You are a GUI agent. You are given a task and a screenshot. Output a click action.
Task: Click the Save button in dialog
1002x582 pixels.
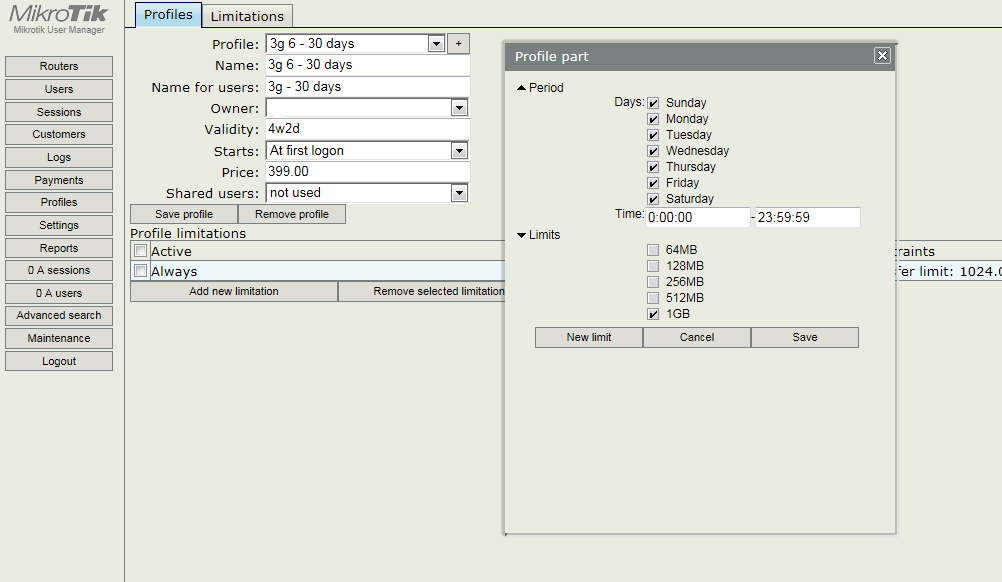[x=804, y=337]
